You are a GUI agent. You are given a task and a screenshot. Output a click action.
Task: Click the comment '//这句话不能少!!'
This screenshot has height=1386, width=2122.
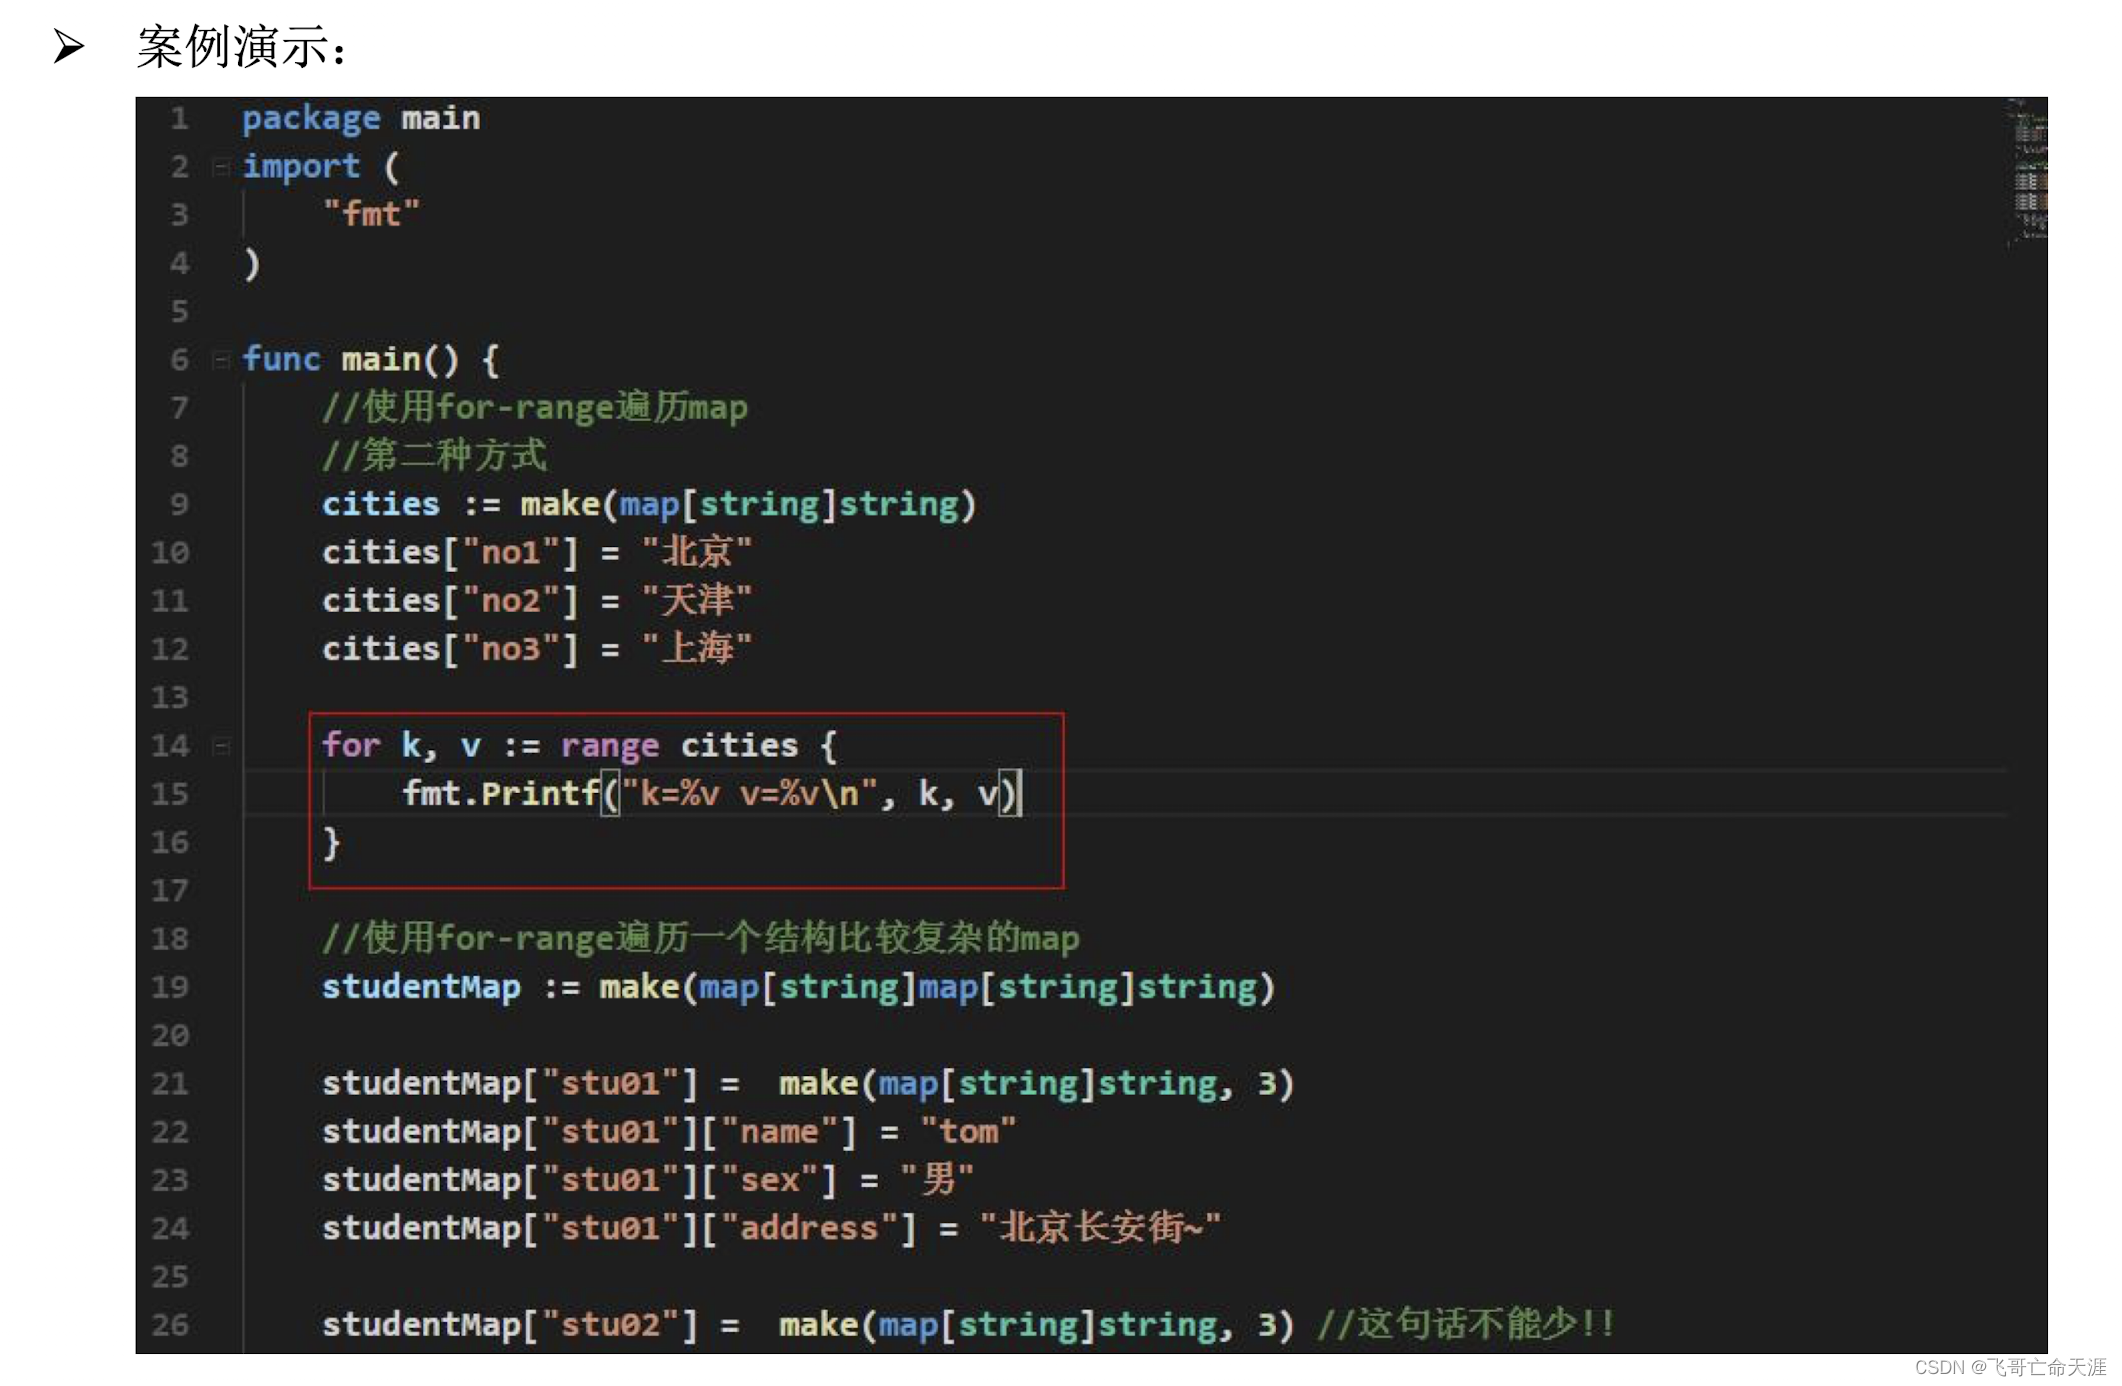coord(1466,1324)
